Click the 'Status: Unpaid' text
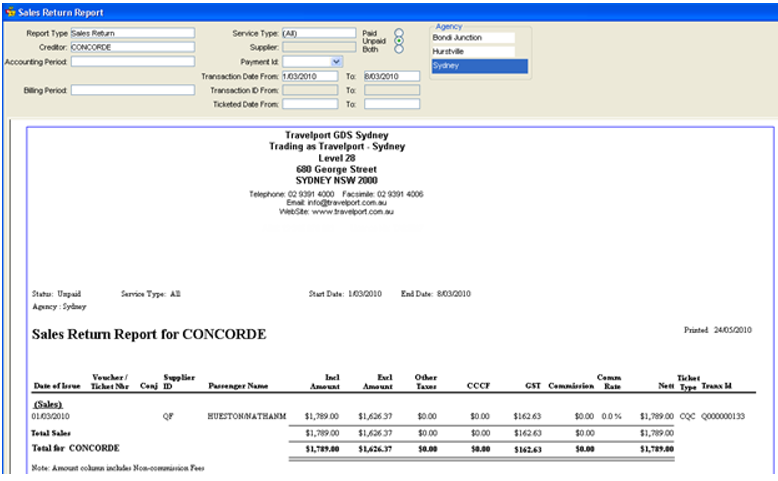 (56, 294)
